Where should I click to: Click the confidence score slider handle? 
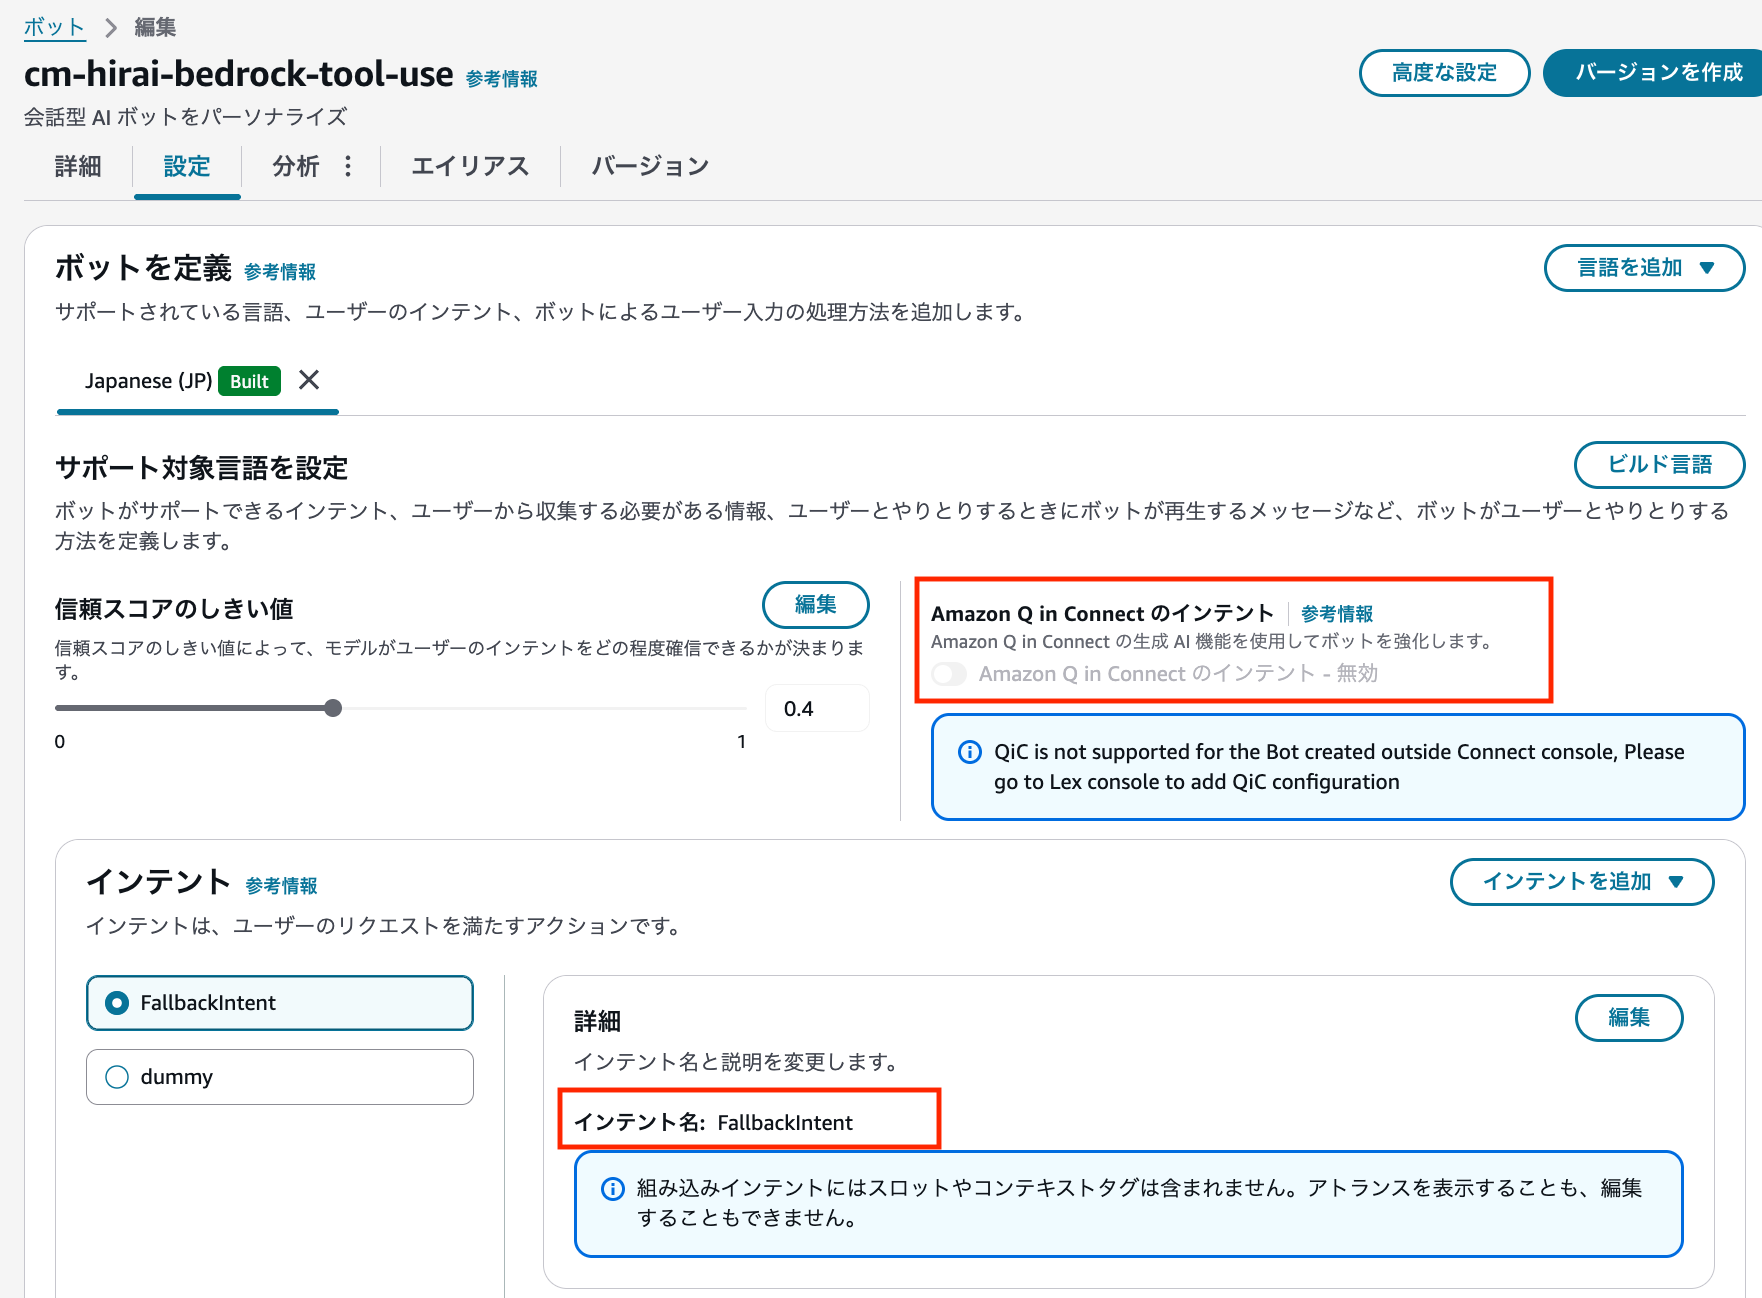333,708
